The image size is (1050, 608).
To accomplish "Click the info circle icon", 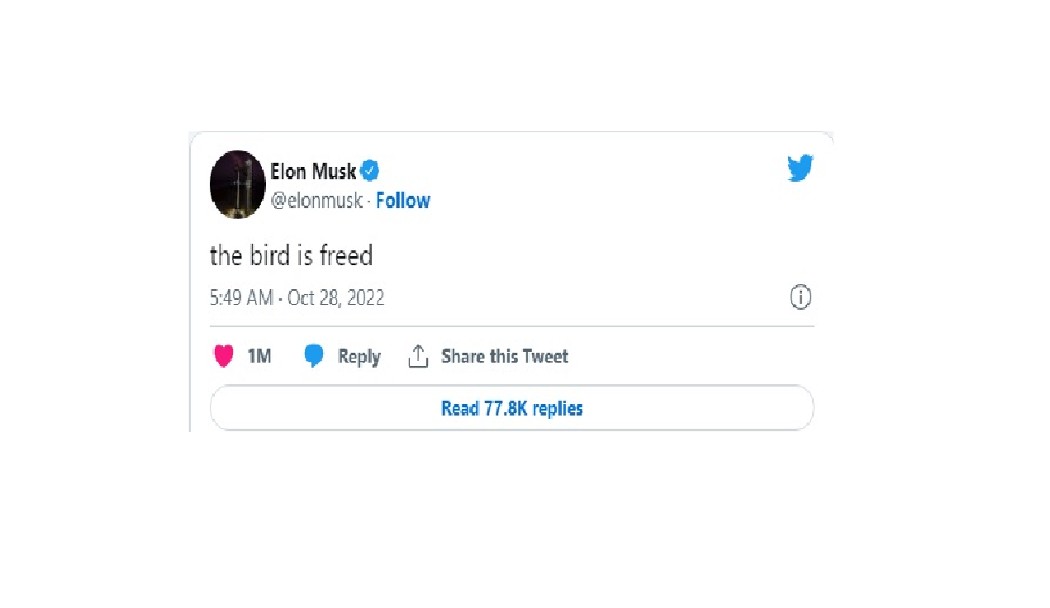I will [x=800, y=297].
